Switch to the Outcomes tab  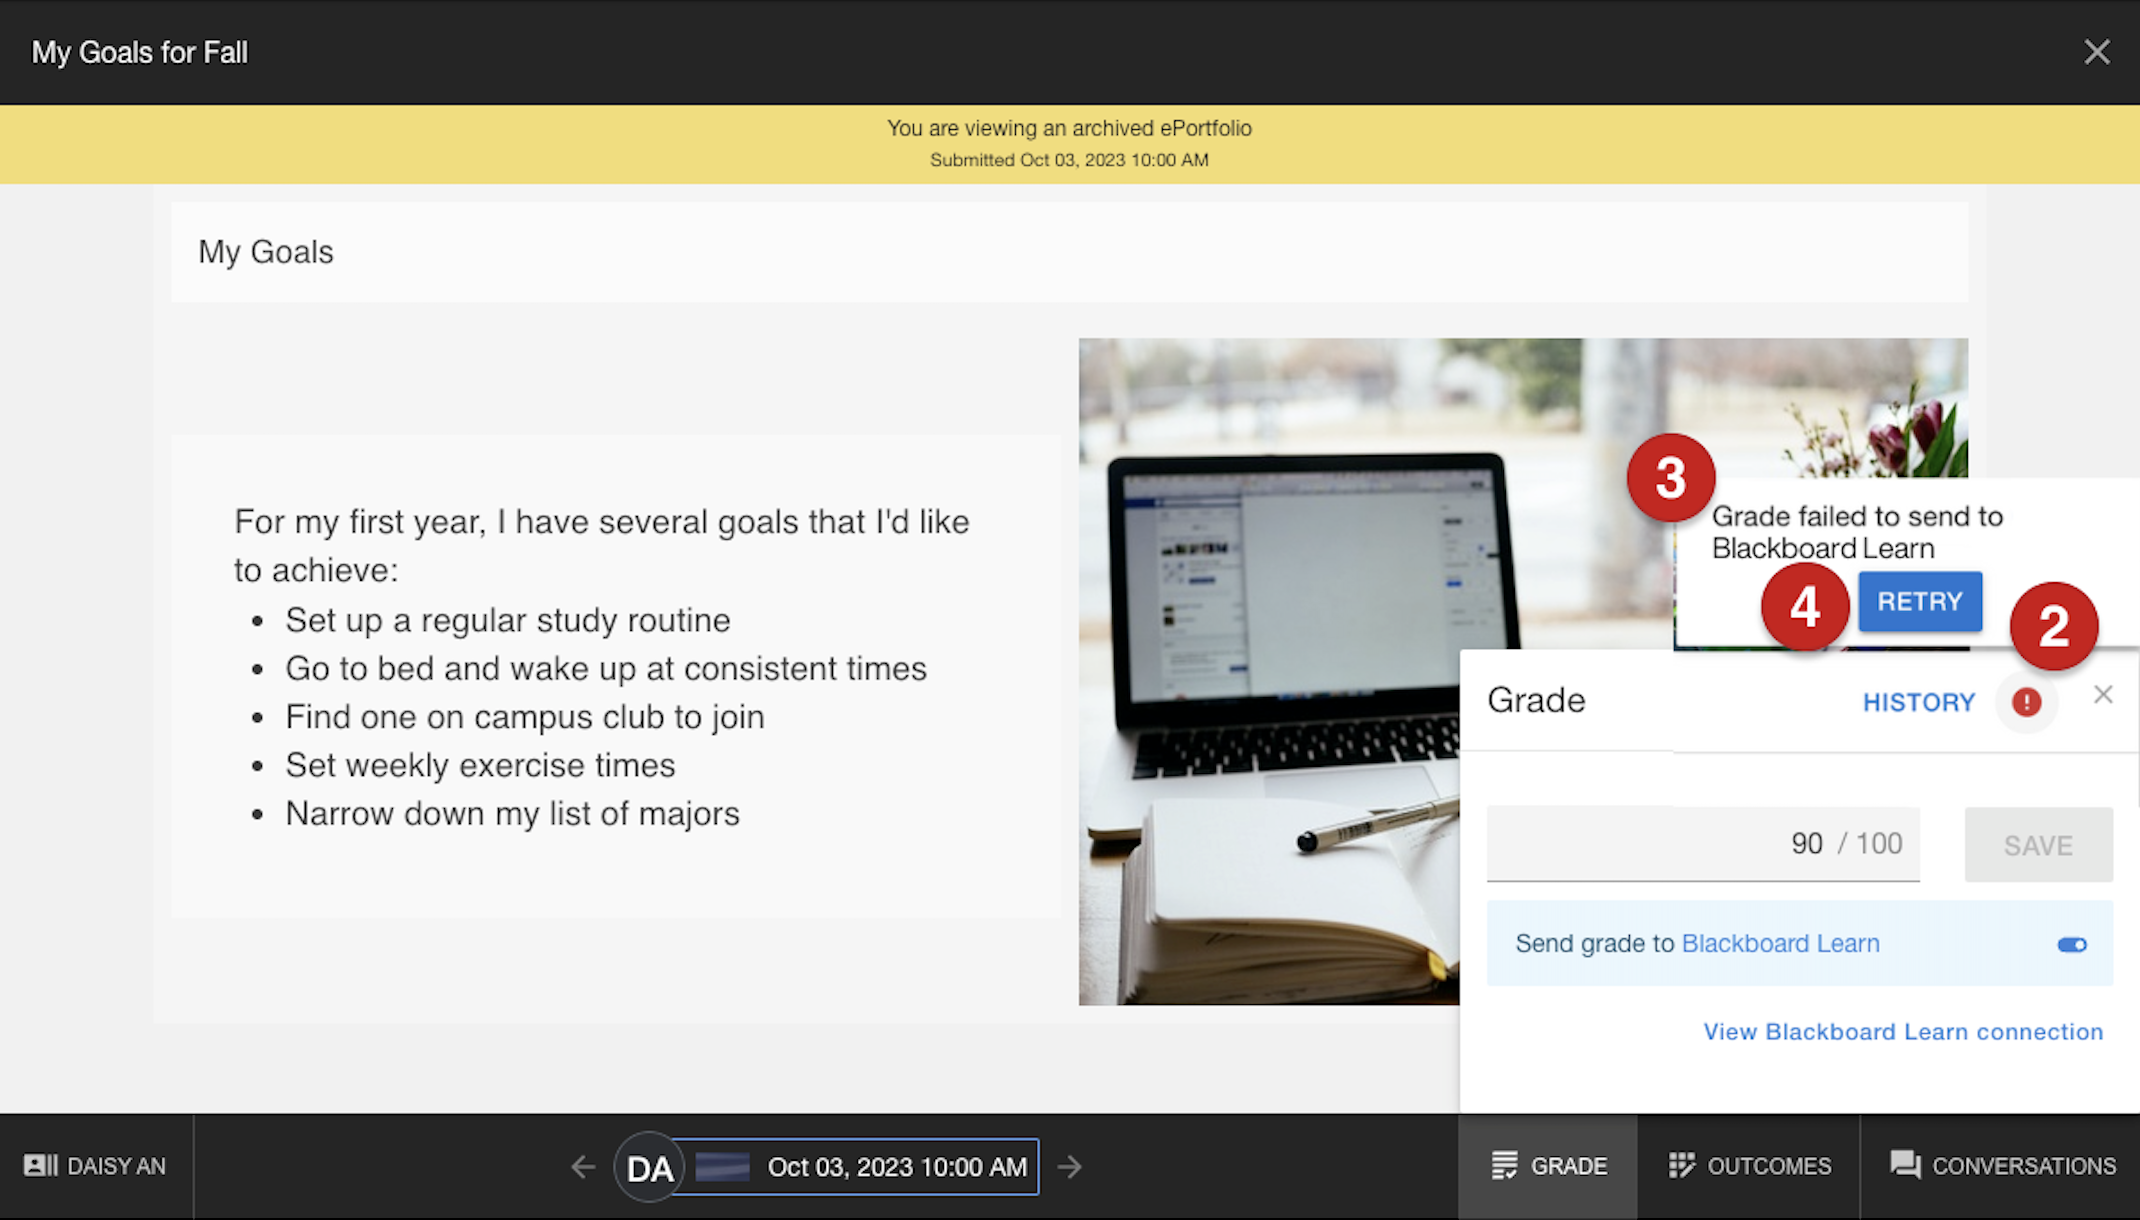[1749, 1166]
